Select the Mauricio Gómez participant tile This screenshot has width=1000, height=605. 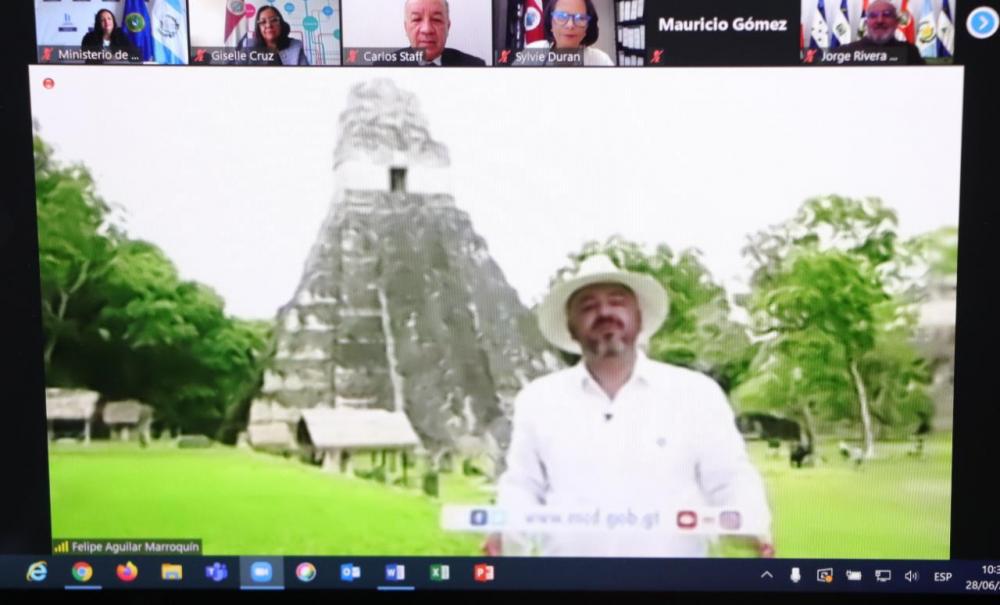721,30
